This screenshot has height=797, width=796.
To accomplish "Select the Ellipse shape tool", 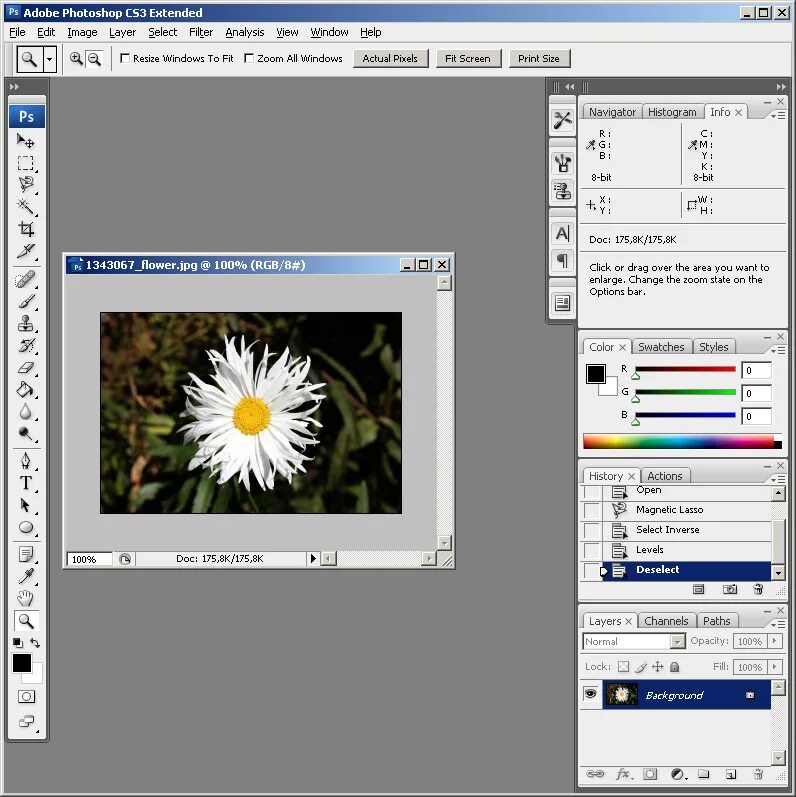I will coord(25,528).
